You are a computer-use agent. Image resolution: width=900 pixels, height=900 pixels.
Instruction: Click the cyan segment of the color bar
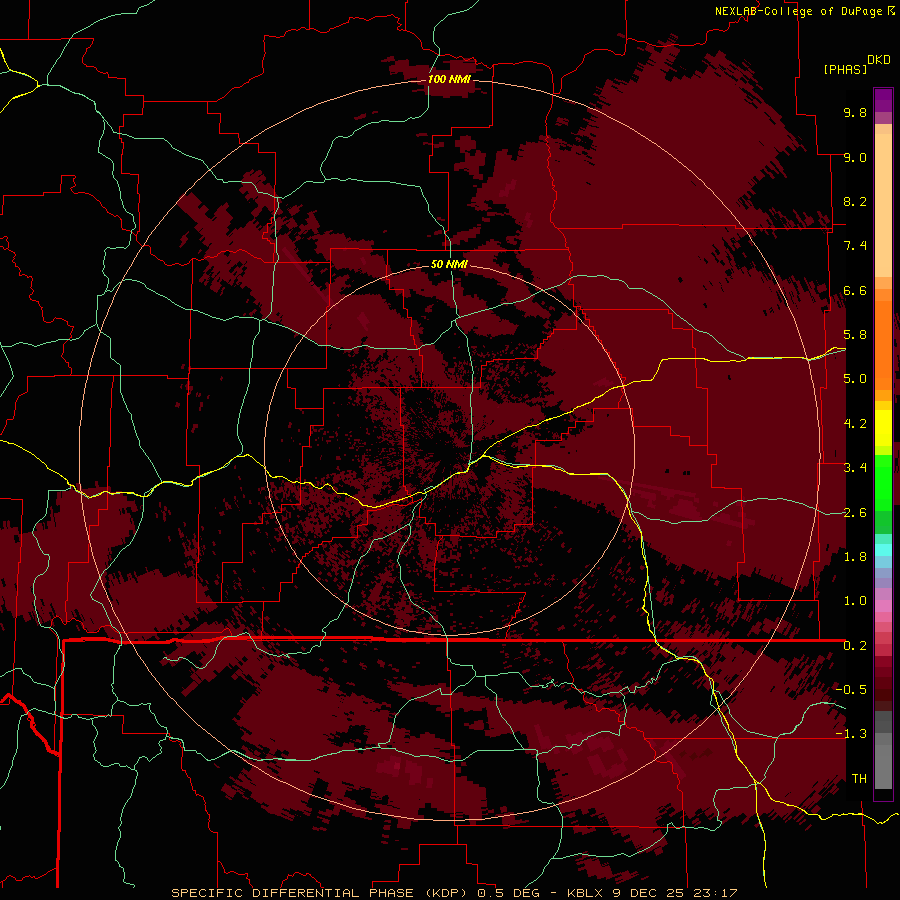click(x=883, y=550)
